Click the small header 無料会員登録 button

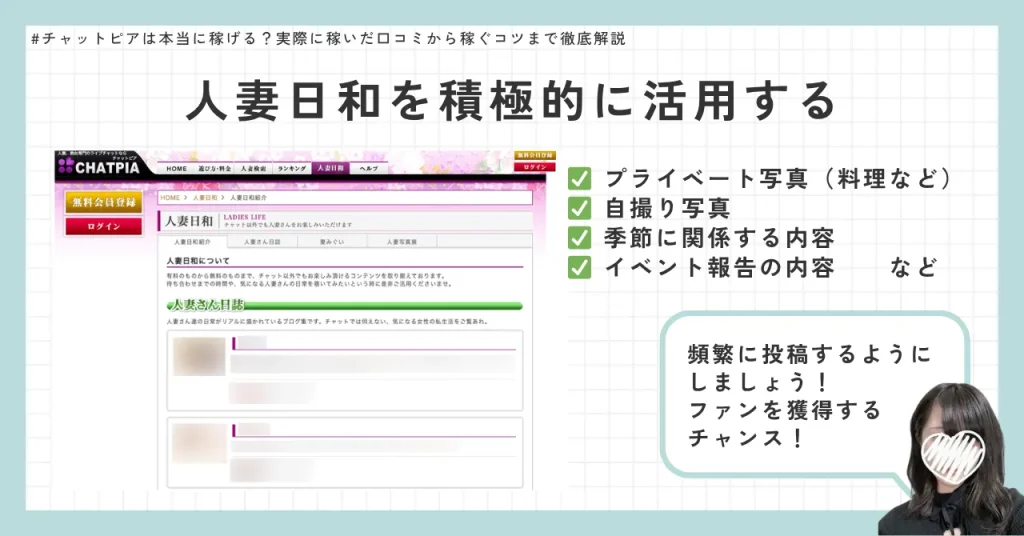pos(535,155)
